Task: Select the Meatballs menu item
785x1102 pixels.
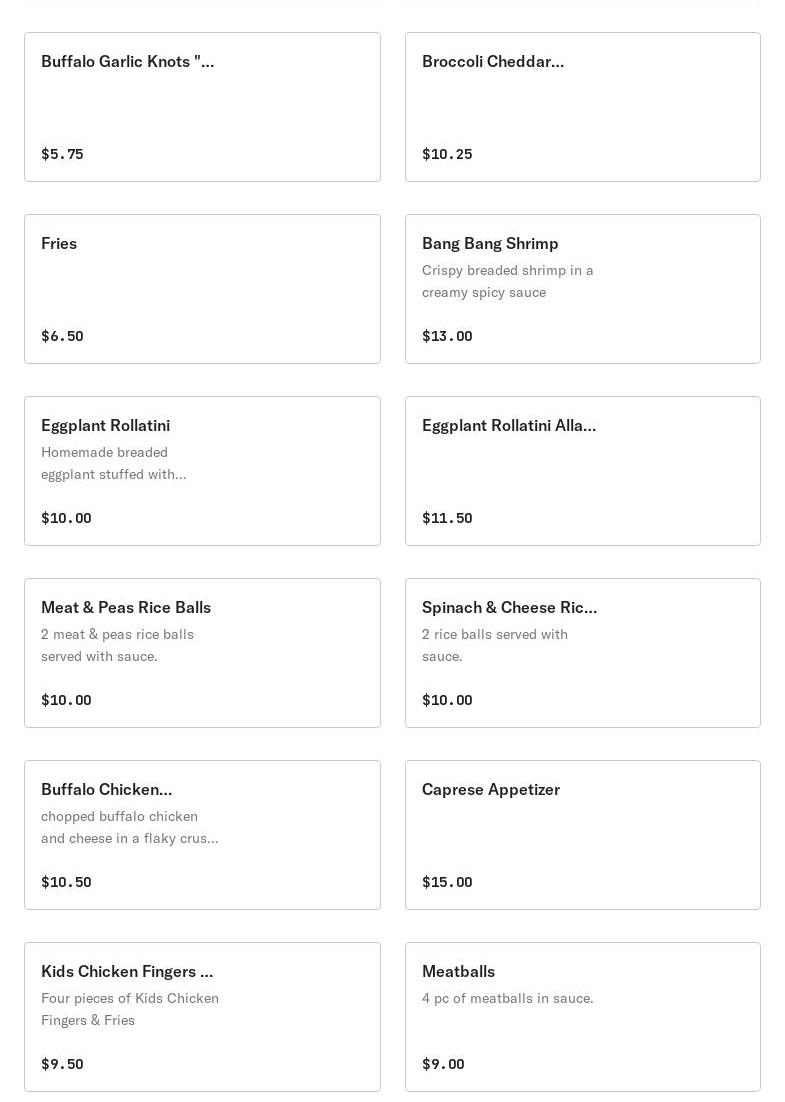Action: point(582,1017)
